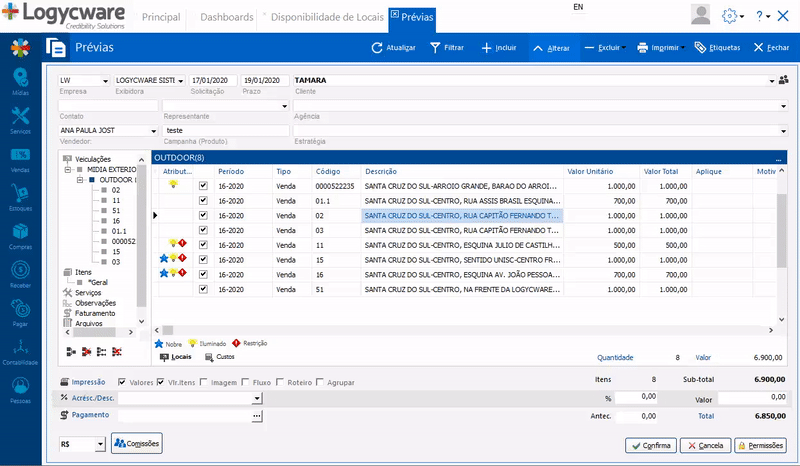Switch to Disponibilidade de Locais tab

[325, 18]
